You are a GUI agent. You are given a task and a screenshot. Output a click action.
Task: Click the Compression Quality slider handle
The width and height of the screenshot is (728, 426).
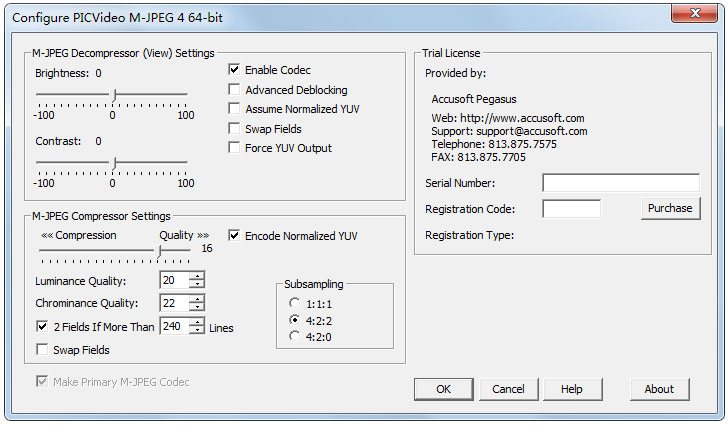(160, 250)
